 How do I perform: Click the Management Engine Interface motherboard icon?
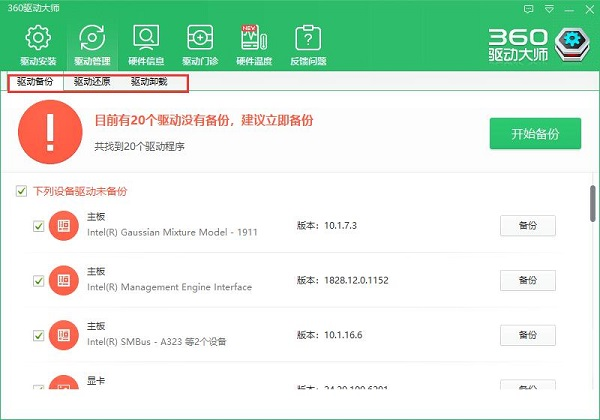(64, 280)
